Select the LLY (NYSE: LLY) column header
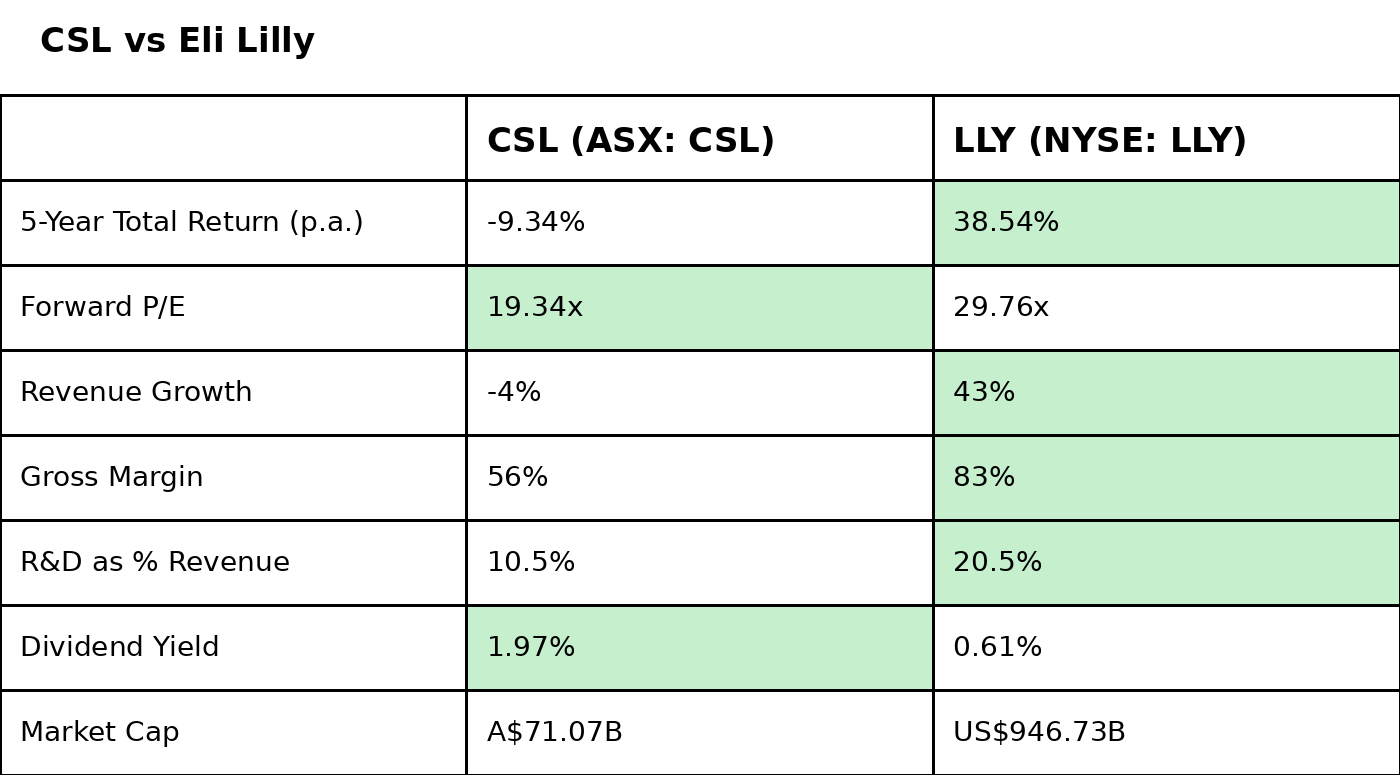 pyautogui.click(x=1099, y=141)
